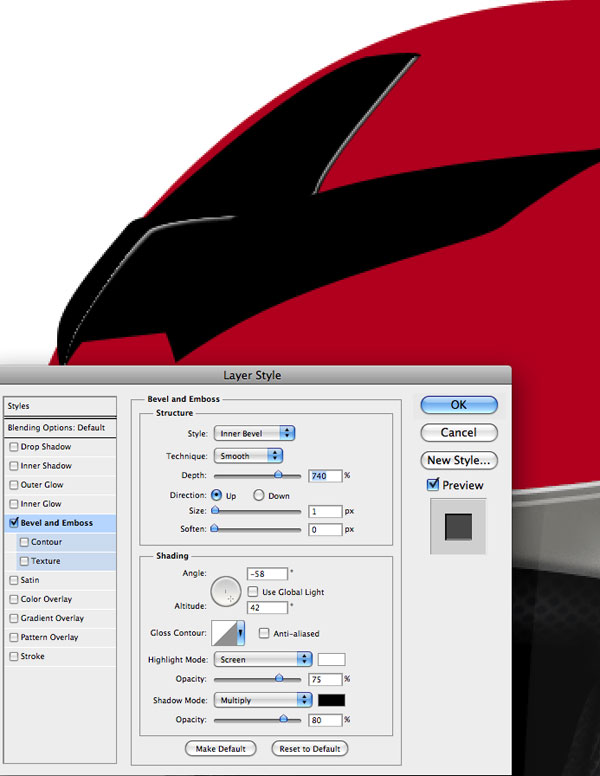Select the Styles entry in the list
This screenshot has height=776, width=600.
pyautogui.click(x=60, y=406)
